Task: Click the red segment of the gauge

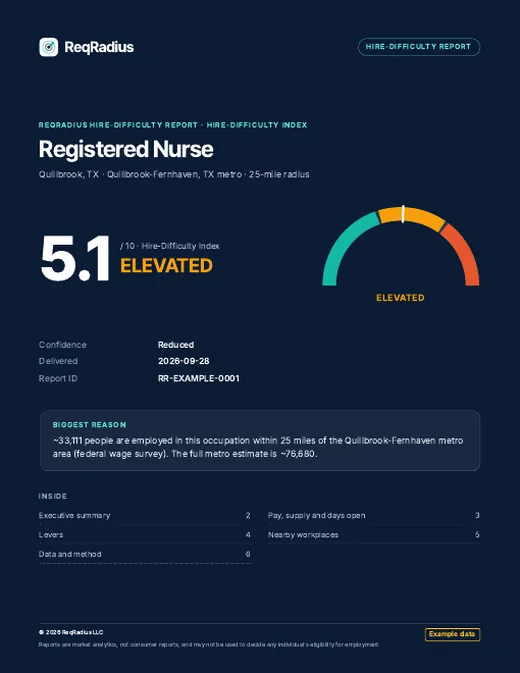Action: [466, 253]
